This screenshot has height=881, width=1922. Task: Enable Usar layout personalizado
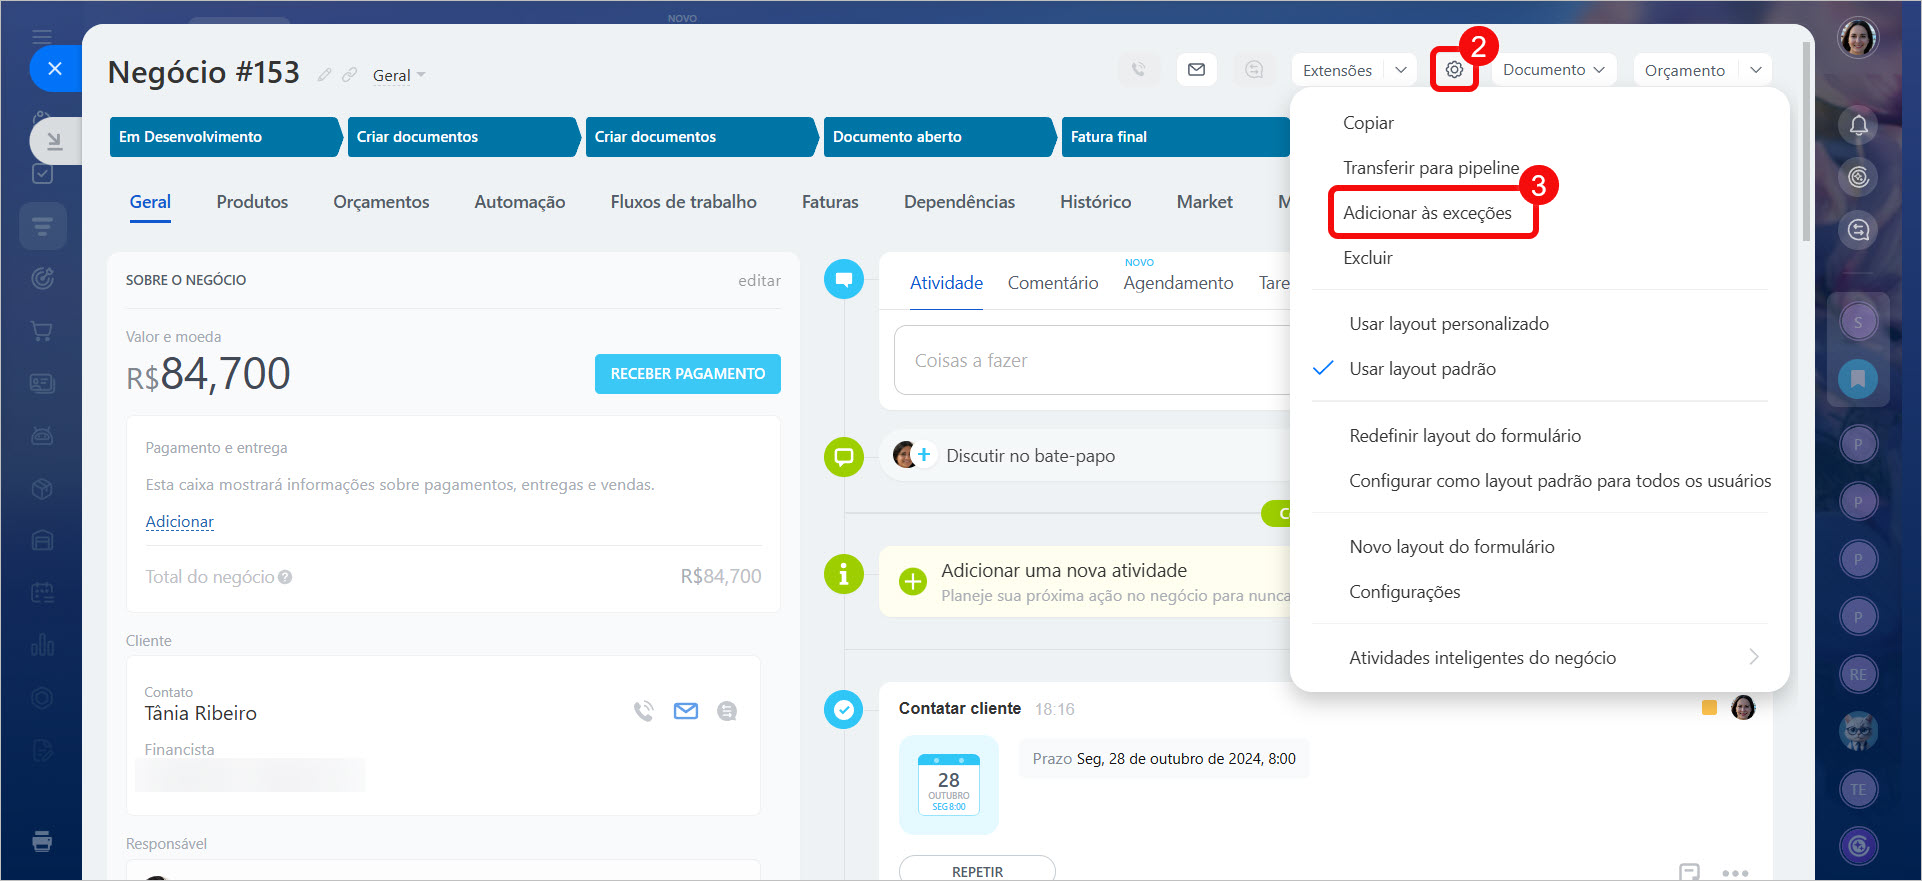click(1449, 324)
